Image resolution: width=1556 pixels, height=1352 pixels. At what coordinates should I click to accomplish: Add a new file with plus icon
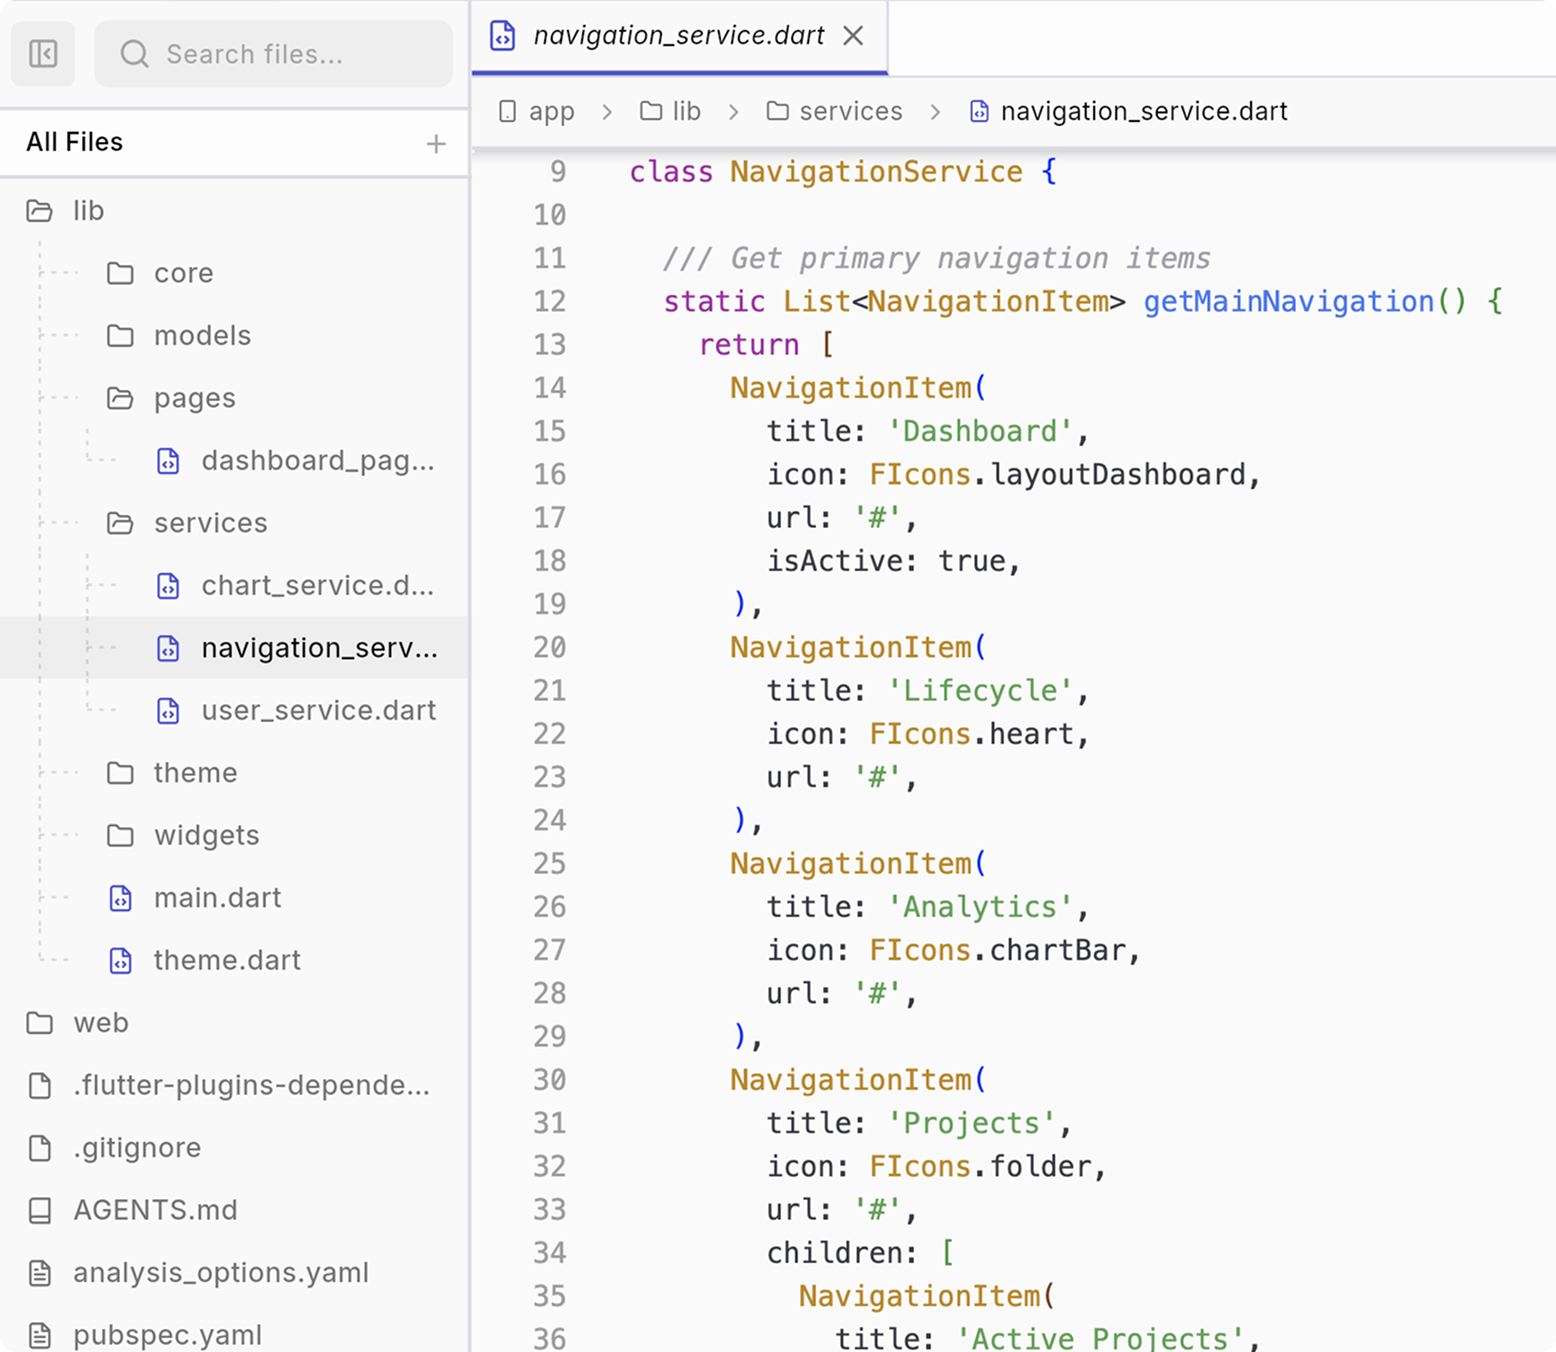pos(436,143)
